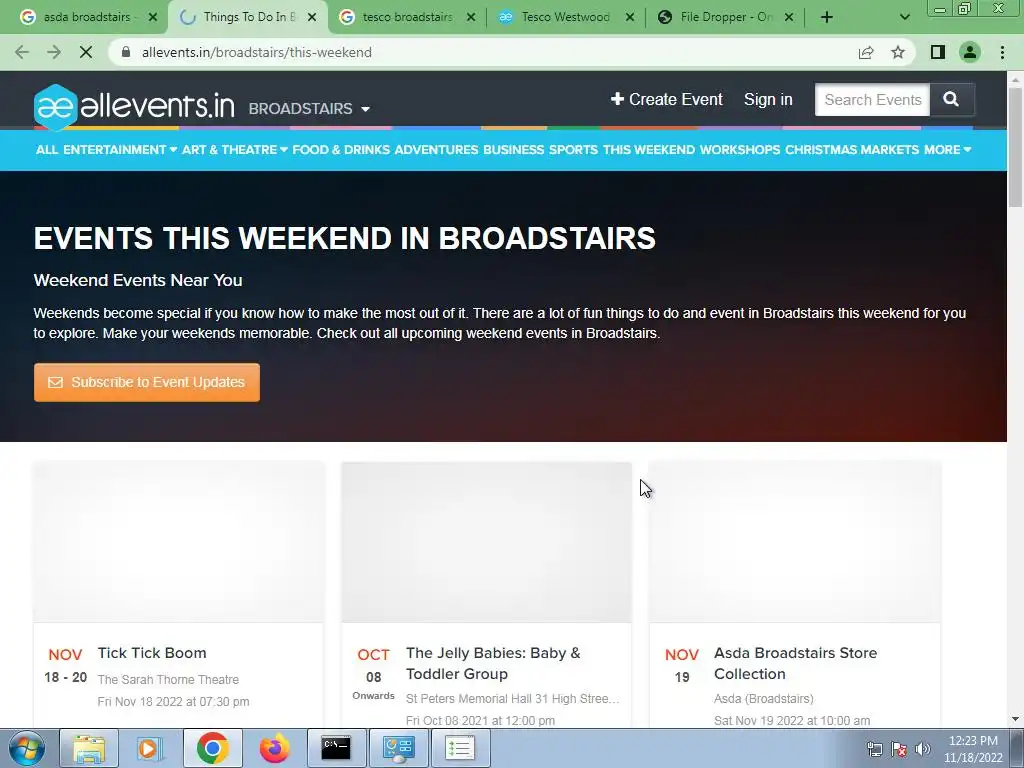Expand the BROADSTAIRS city dropdown
1024x768 pixels.
(x=309, y=108)
